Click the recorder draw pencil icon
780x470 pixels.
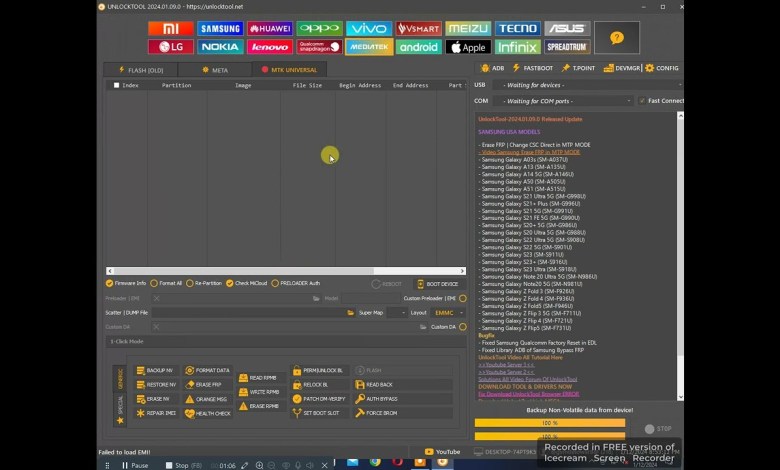(244, 466)
